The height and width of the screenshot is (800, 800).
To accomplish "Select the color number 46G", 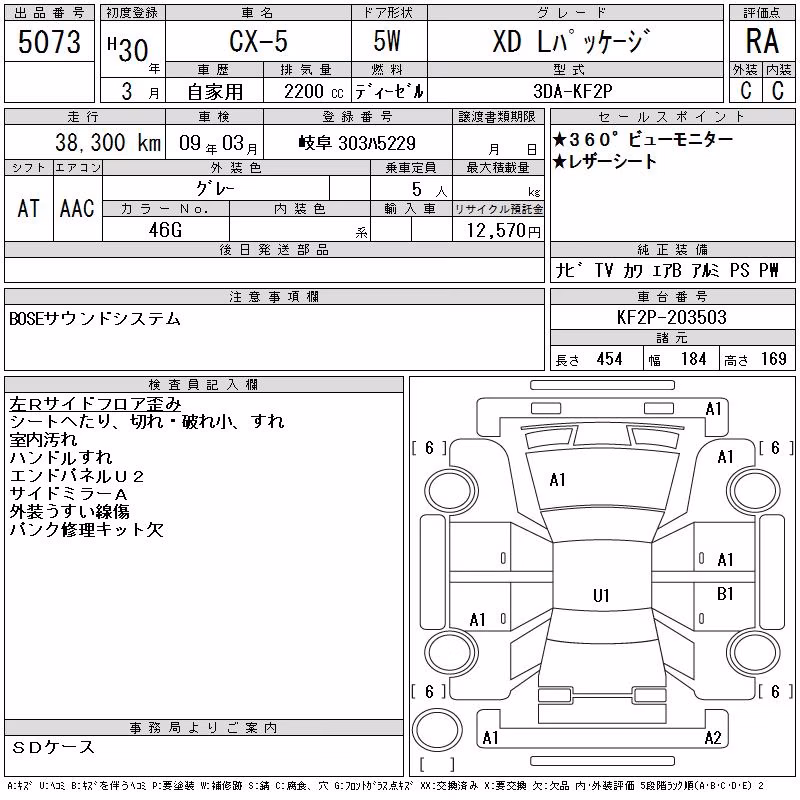I will 165,230.
